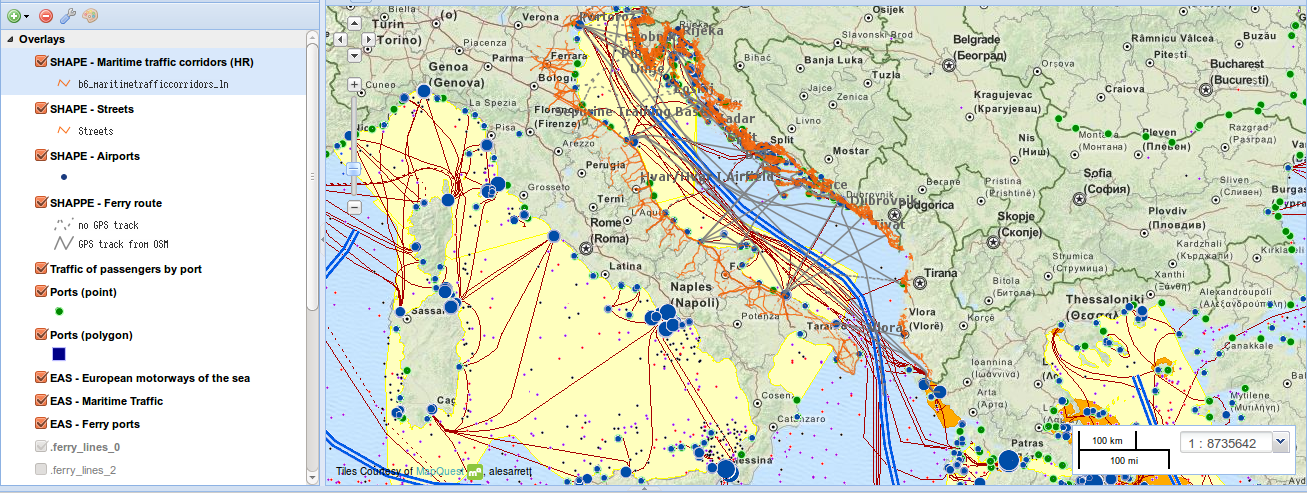Zoom out with the minus button
The image size is (1307, 493).
click(354, 207)
